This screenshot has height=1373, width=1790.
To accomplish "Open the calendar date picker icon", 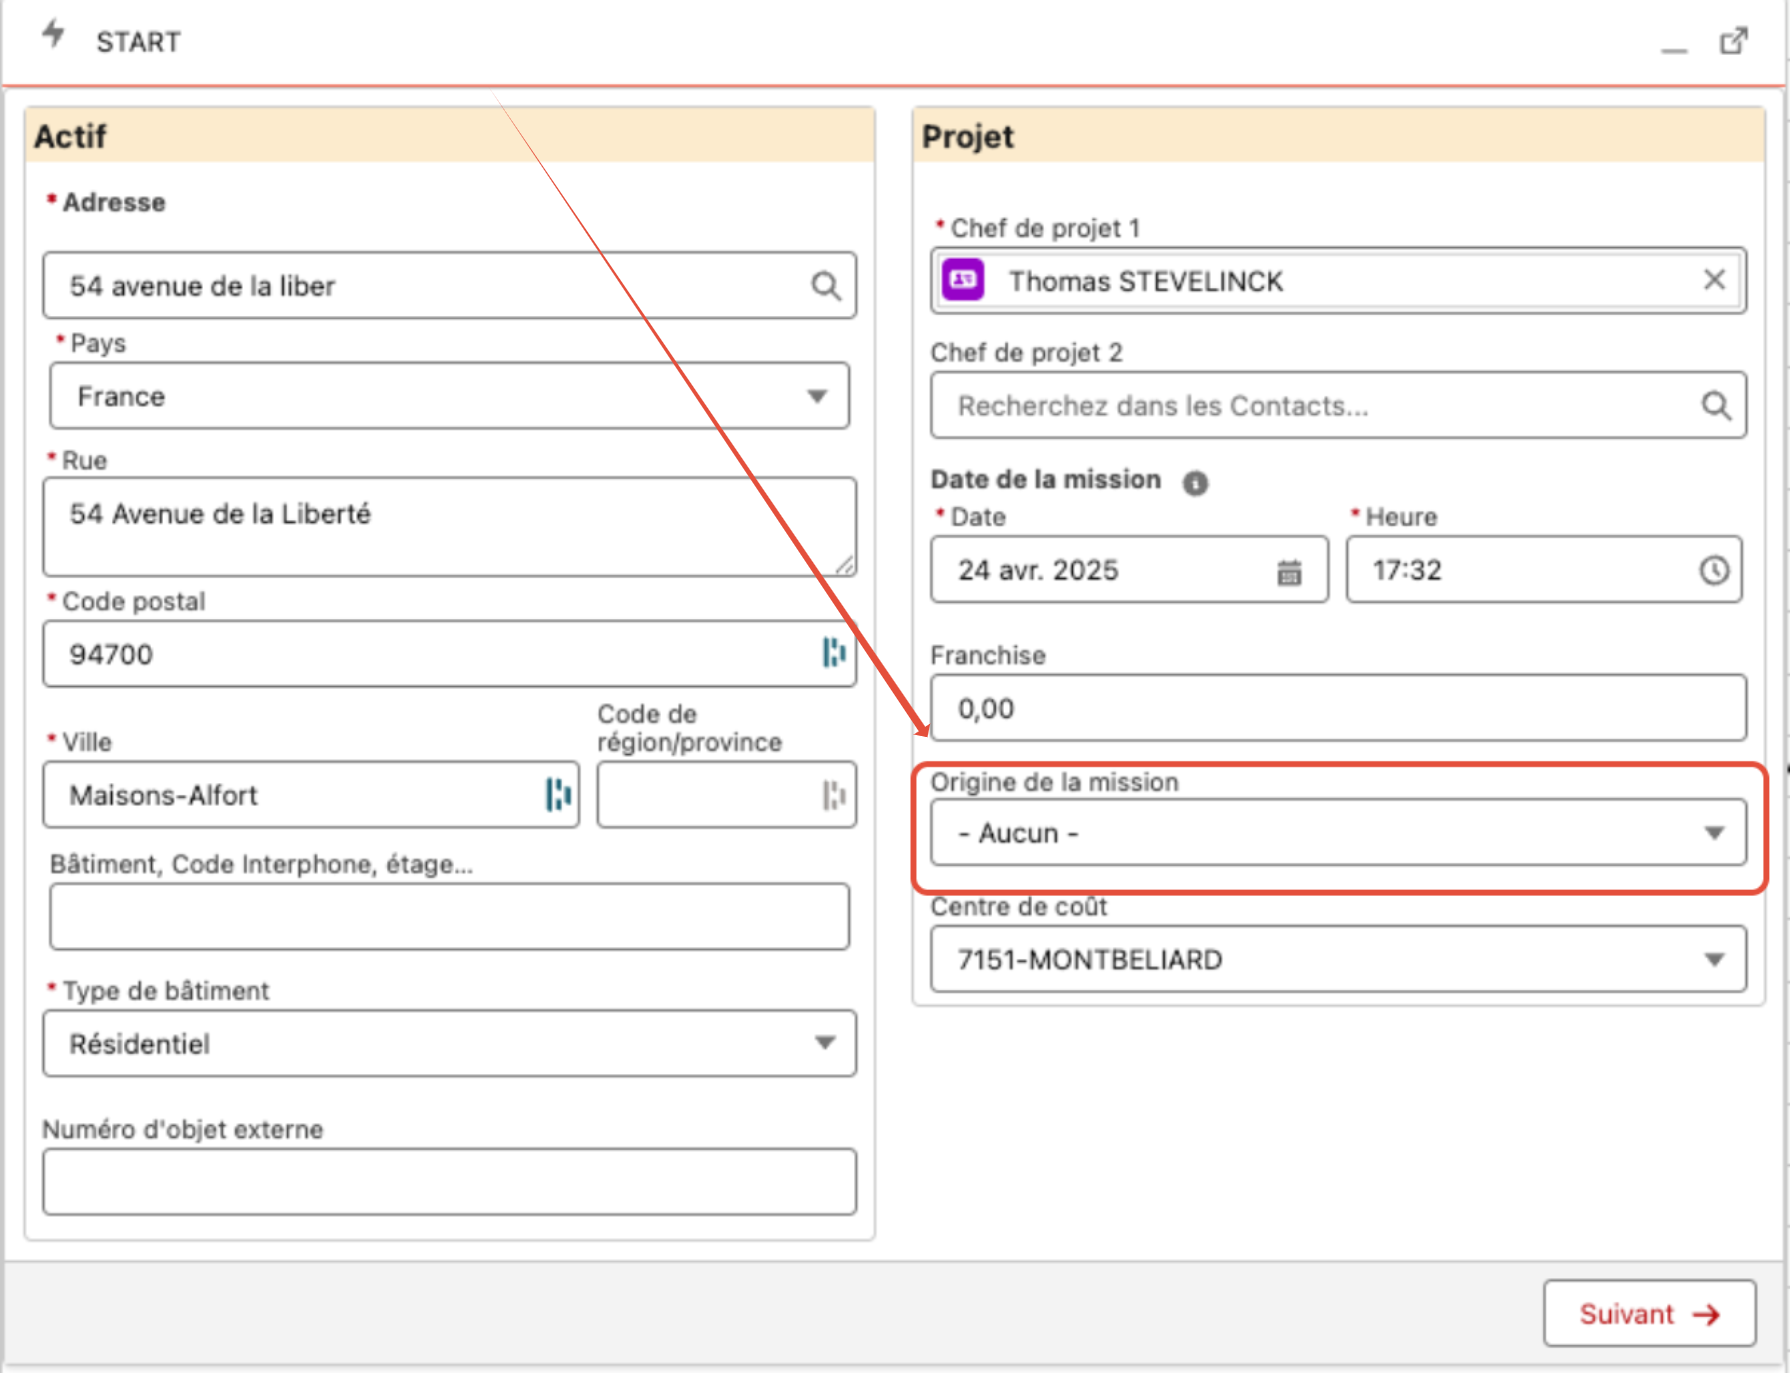I will 1289,571.
